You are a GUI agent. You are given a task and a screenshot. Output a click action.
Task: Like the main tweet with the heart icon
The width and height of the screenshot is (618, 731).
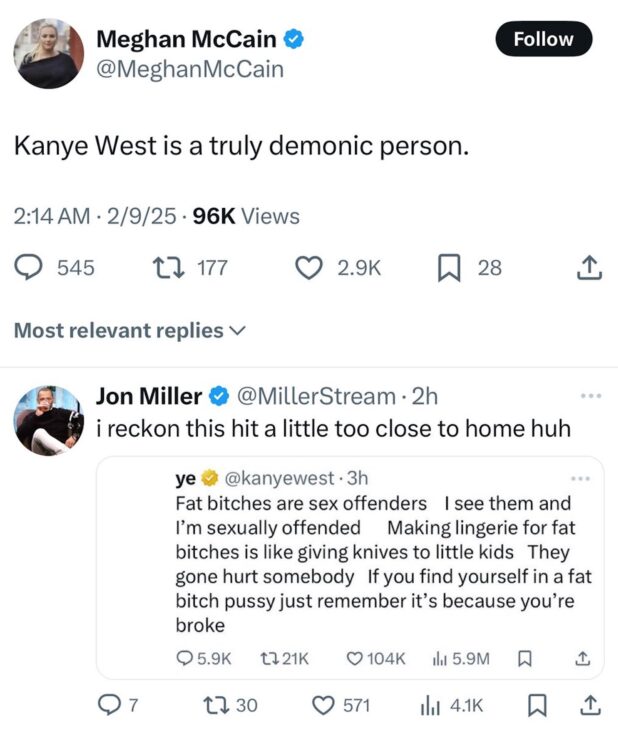[311, 268]
